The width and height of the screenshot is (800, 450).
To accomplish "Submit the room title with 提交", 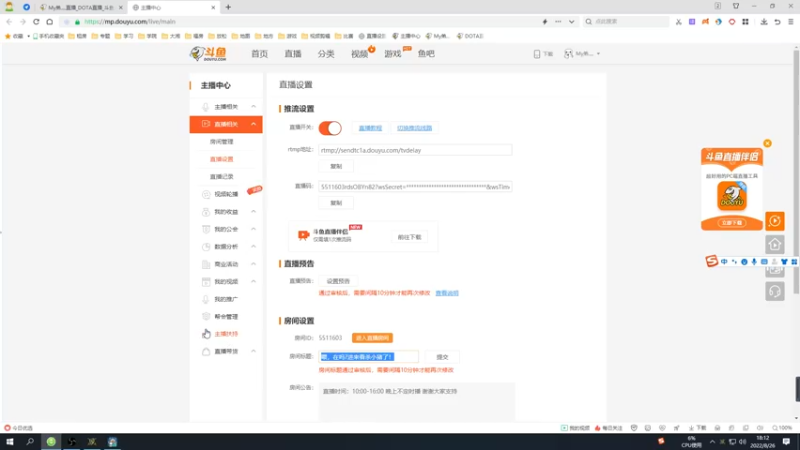I will (442, 357).
